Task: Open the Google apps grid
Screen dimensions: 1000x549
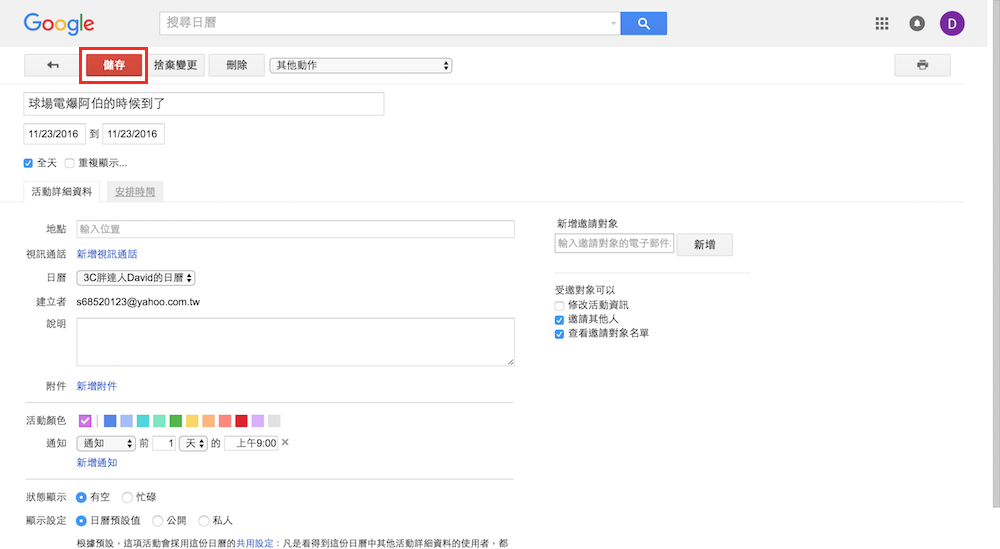Action: (x=882, y=23)
